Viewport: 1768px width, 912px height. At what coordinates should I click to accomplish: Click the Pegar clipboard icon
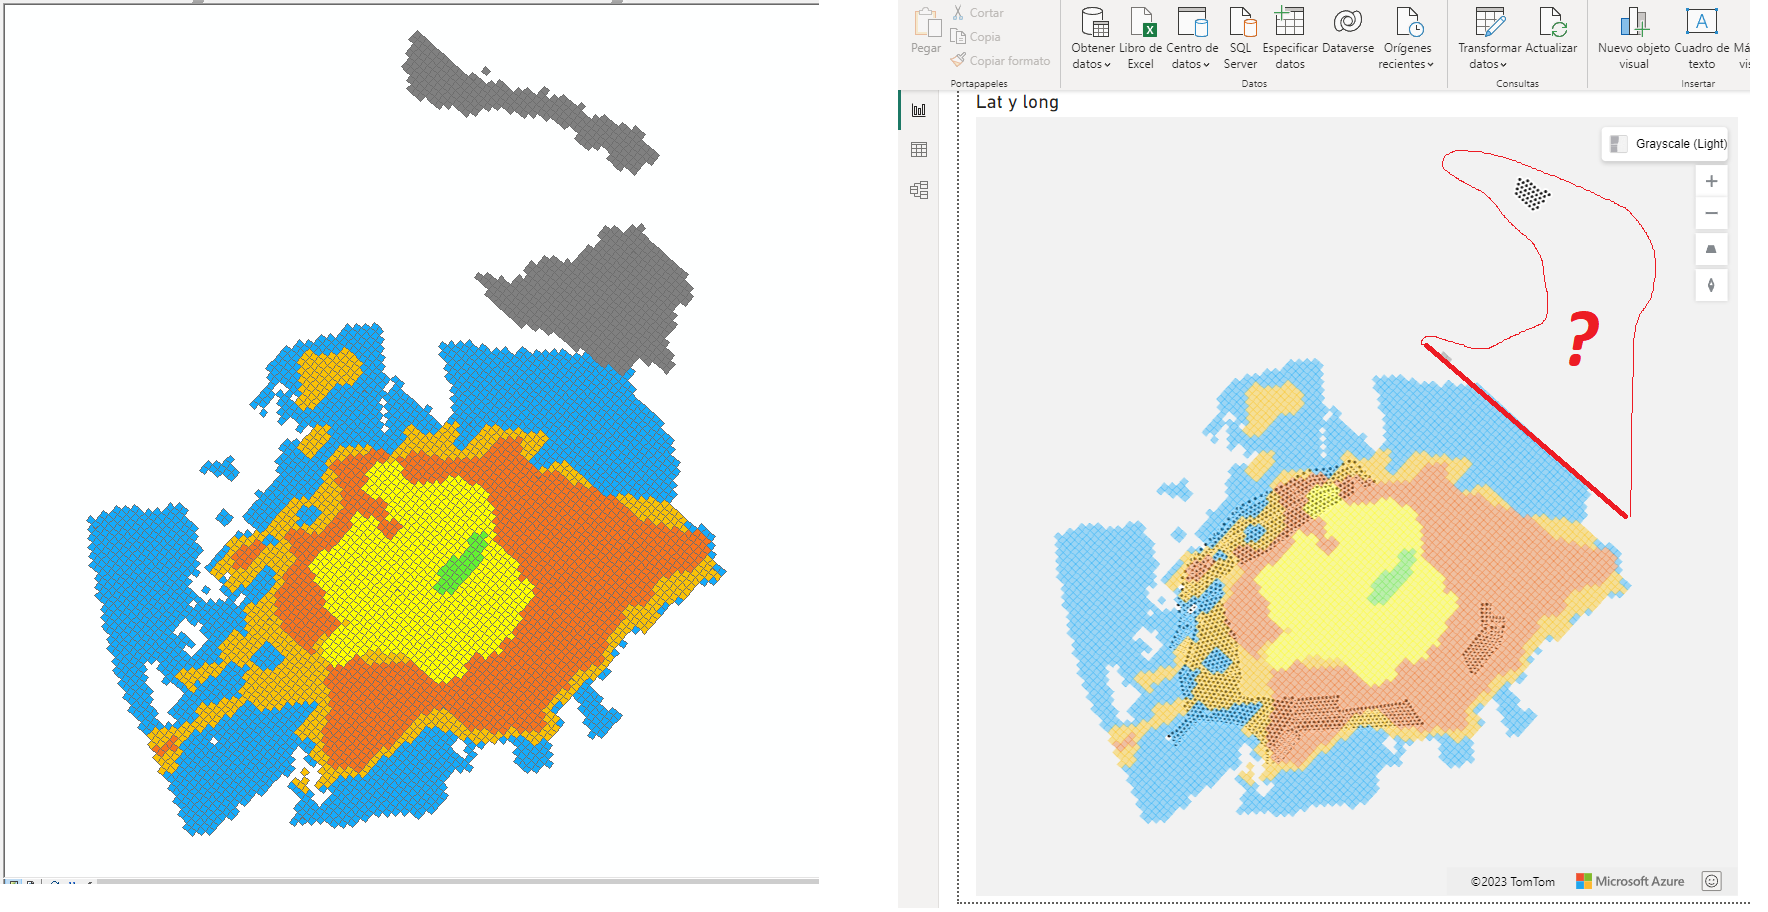tap(927, 22)
